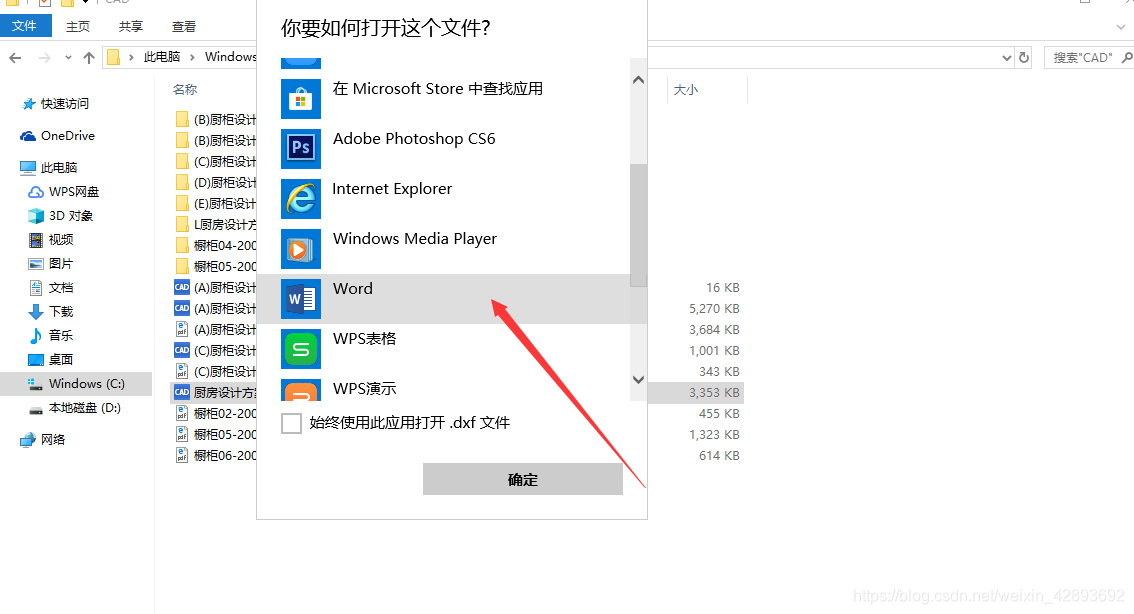1134x614 pixels.
Task: Click the 此电脑 breadcrumb in address bar
Action: (161, 57)
